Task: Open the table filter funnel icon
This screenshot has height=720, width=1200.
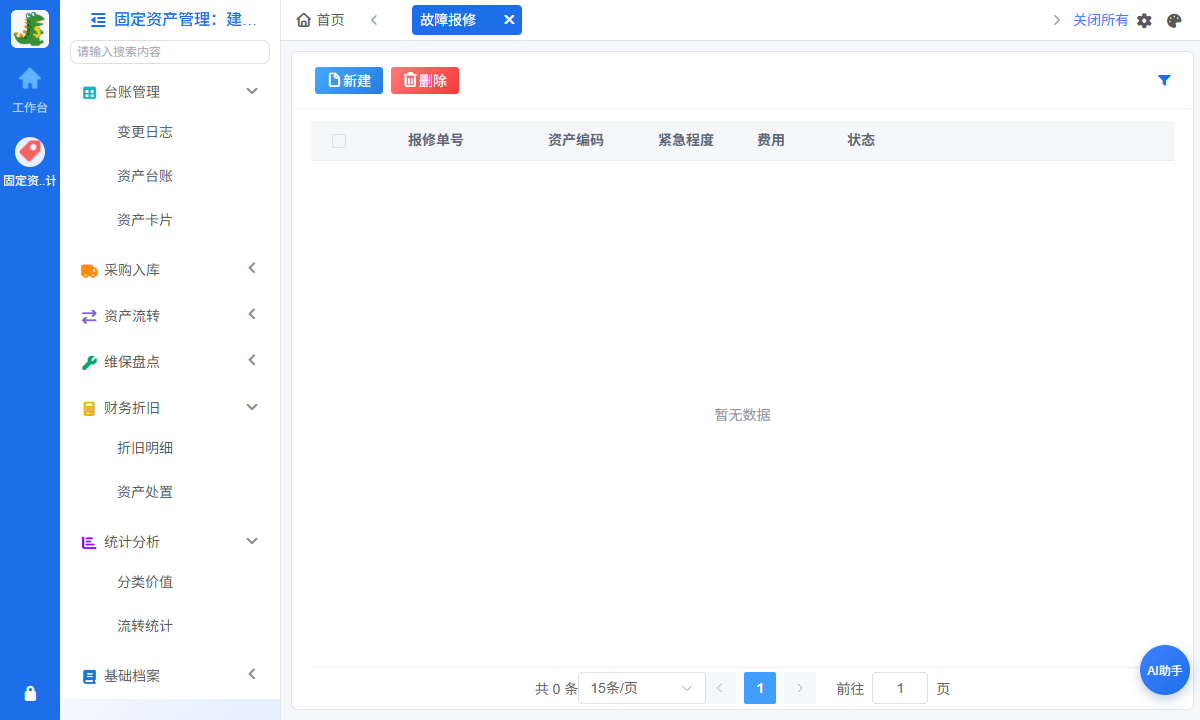Action: [1164, 80]
